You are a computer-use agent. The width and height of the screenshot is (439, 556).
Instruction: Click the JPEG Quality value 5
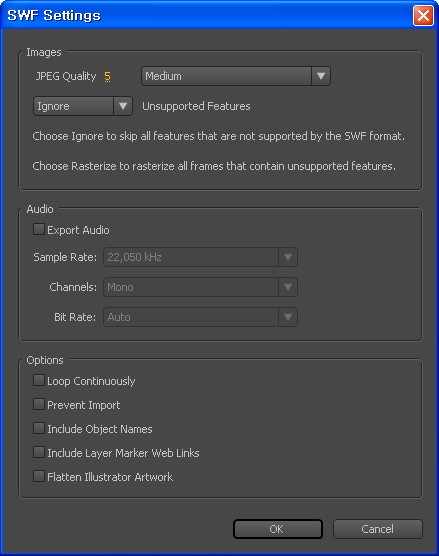coord(107,77)
